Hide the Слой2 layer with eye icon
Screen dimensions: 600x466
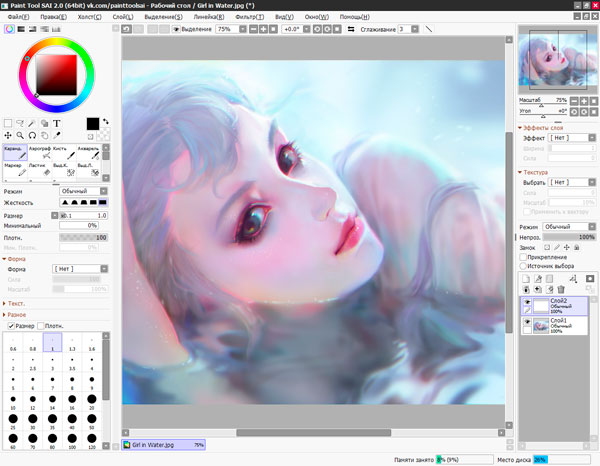click(528, 300)
